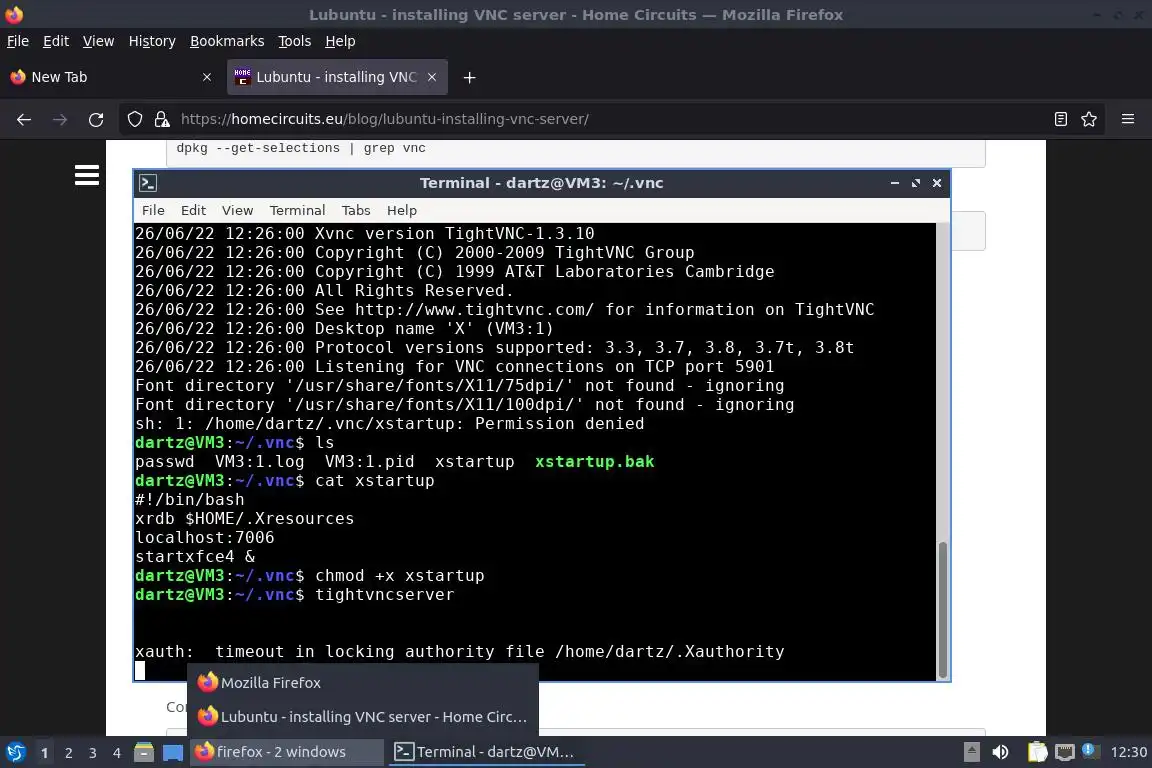The image size is (1152, 768).
Task: Open the Bookmarks menu
Action: pyautogui.click(x=227, y=41)
